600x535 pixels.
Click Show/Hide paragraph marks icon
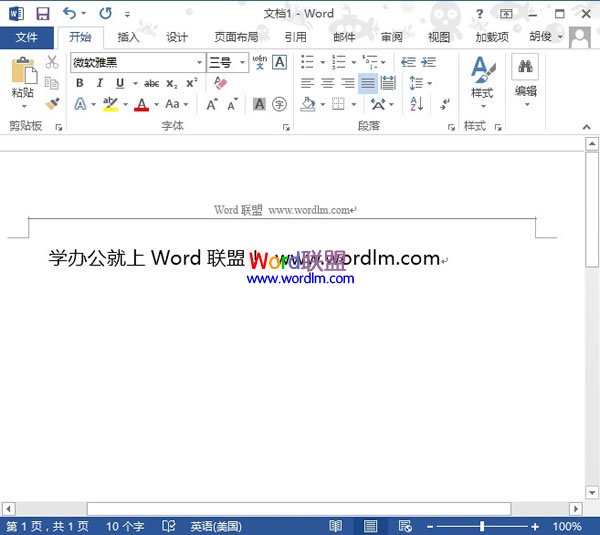click(445, 104)
